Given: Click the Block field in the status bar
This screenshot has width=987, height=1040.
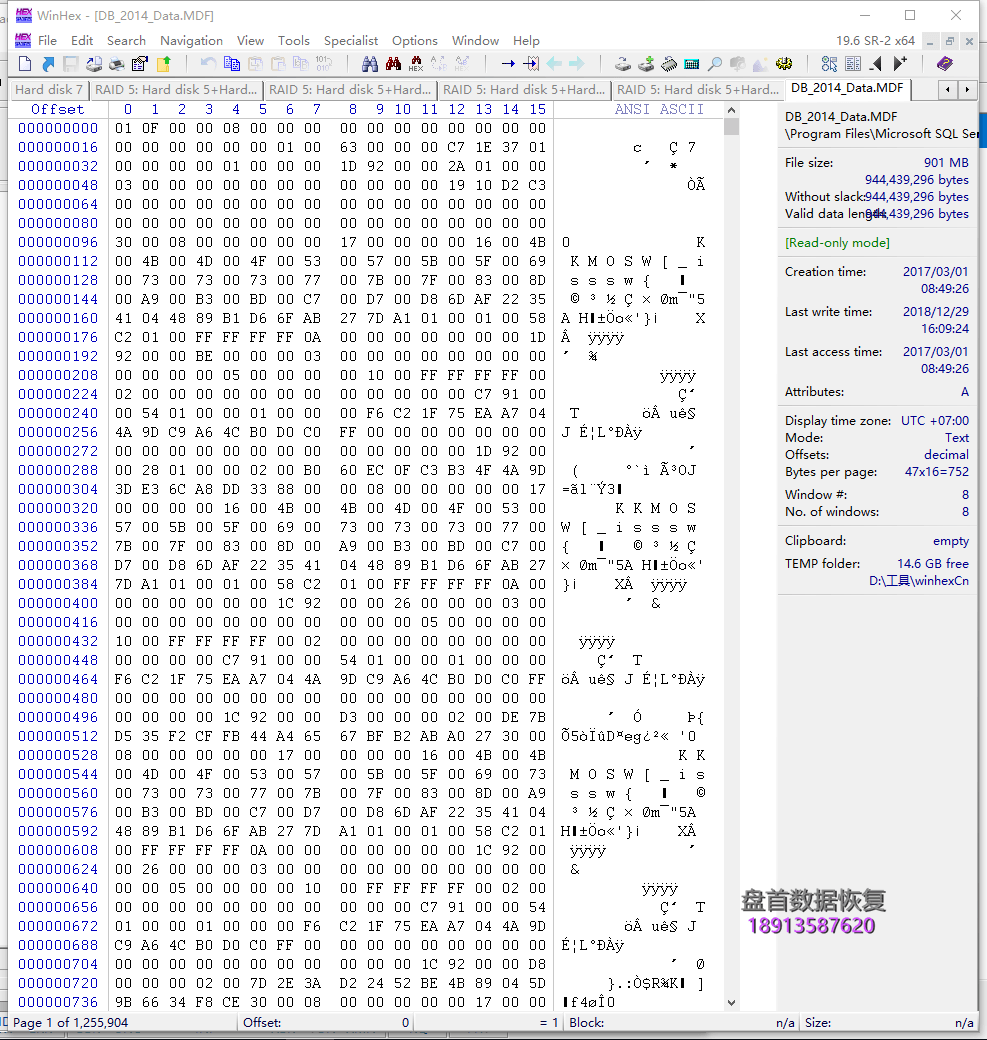Looking at the screenshot, I should click(682, 1023).
